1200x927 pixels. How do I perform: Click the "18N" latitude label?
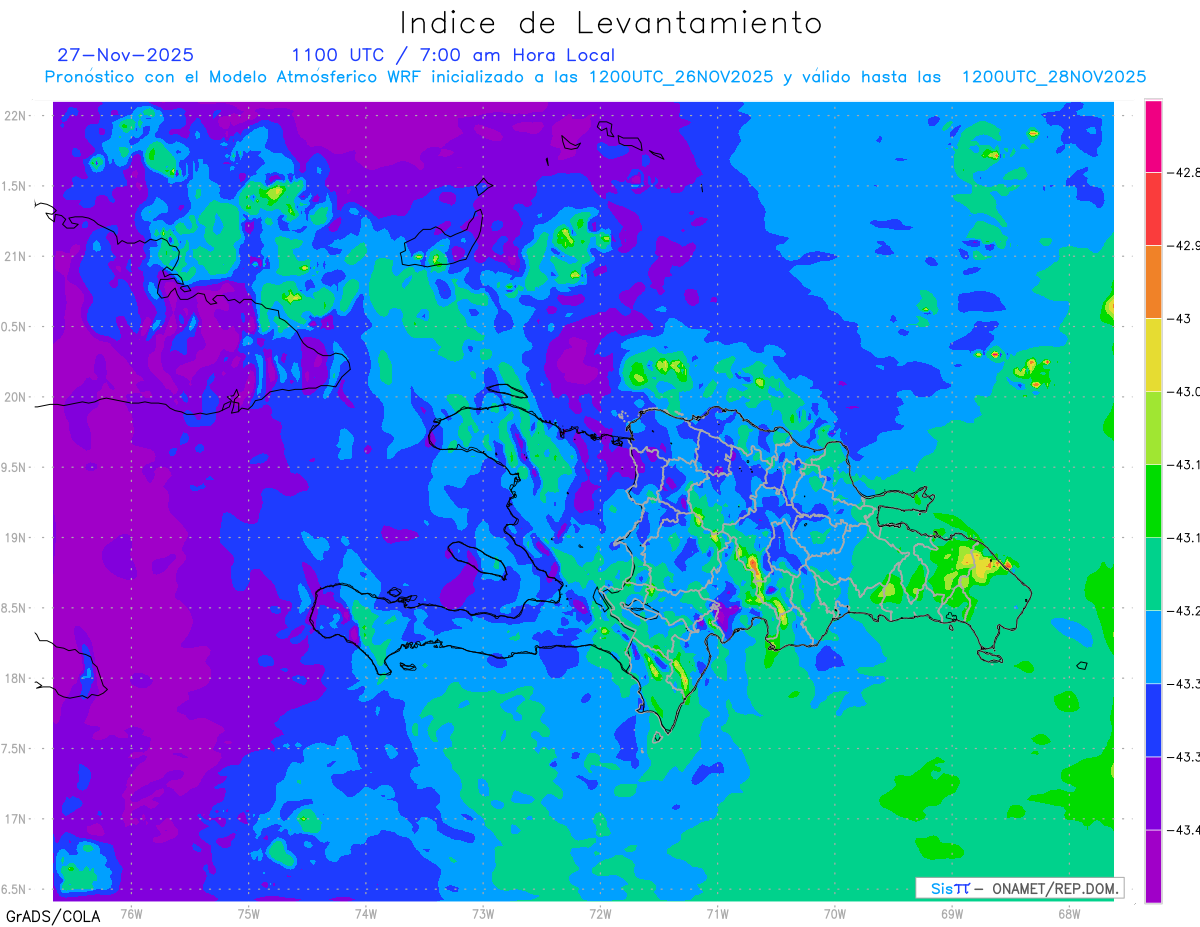[15, 678]
